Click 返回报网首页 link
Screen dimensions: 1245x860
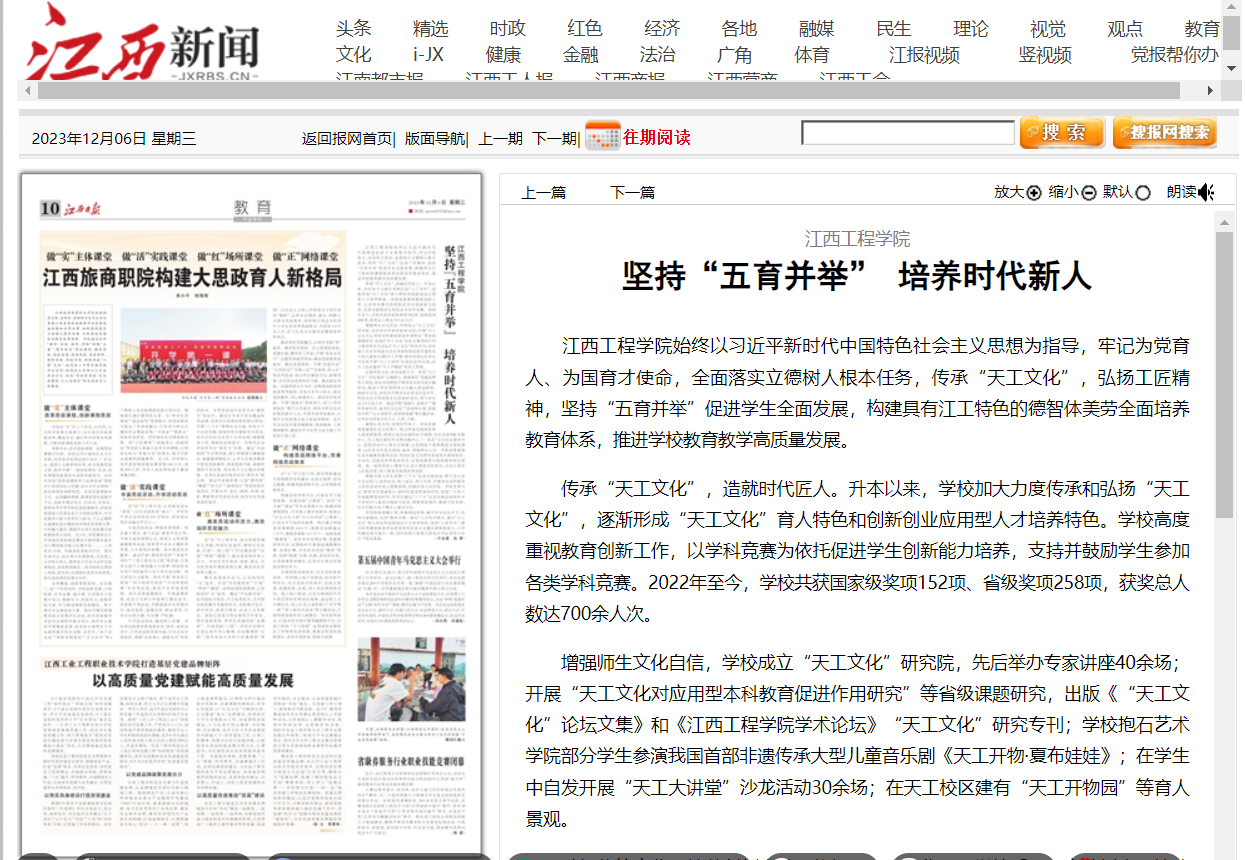click(347, 139)
